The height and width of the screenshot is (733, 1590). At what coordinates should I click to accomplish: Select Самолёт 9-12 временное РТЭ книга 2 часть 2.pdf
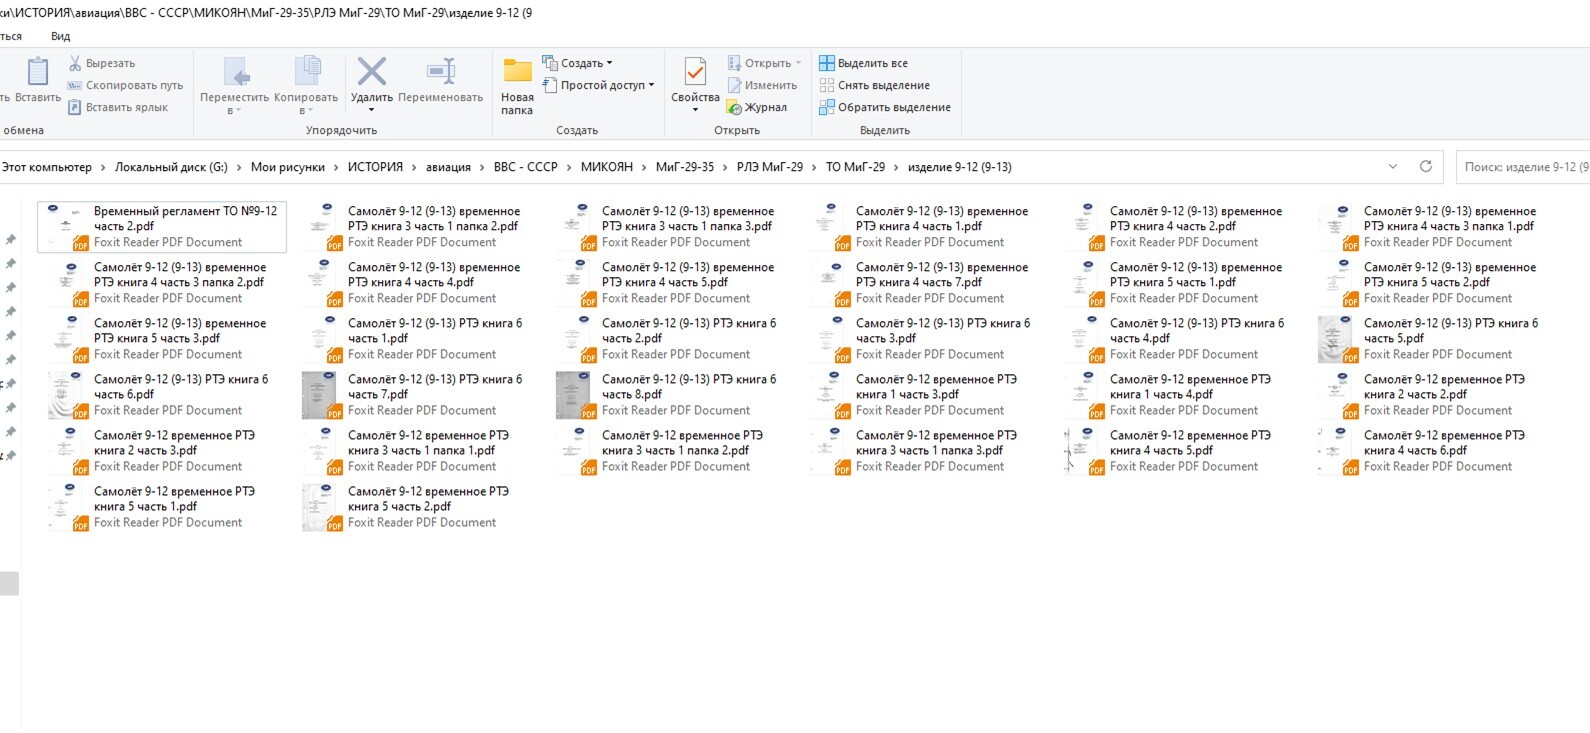point(1432,395)
